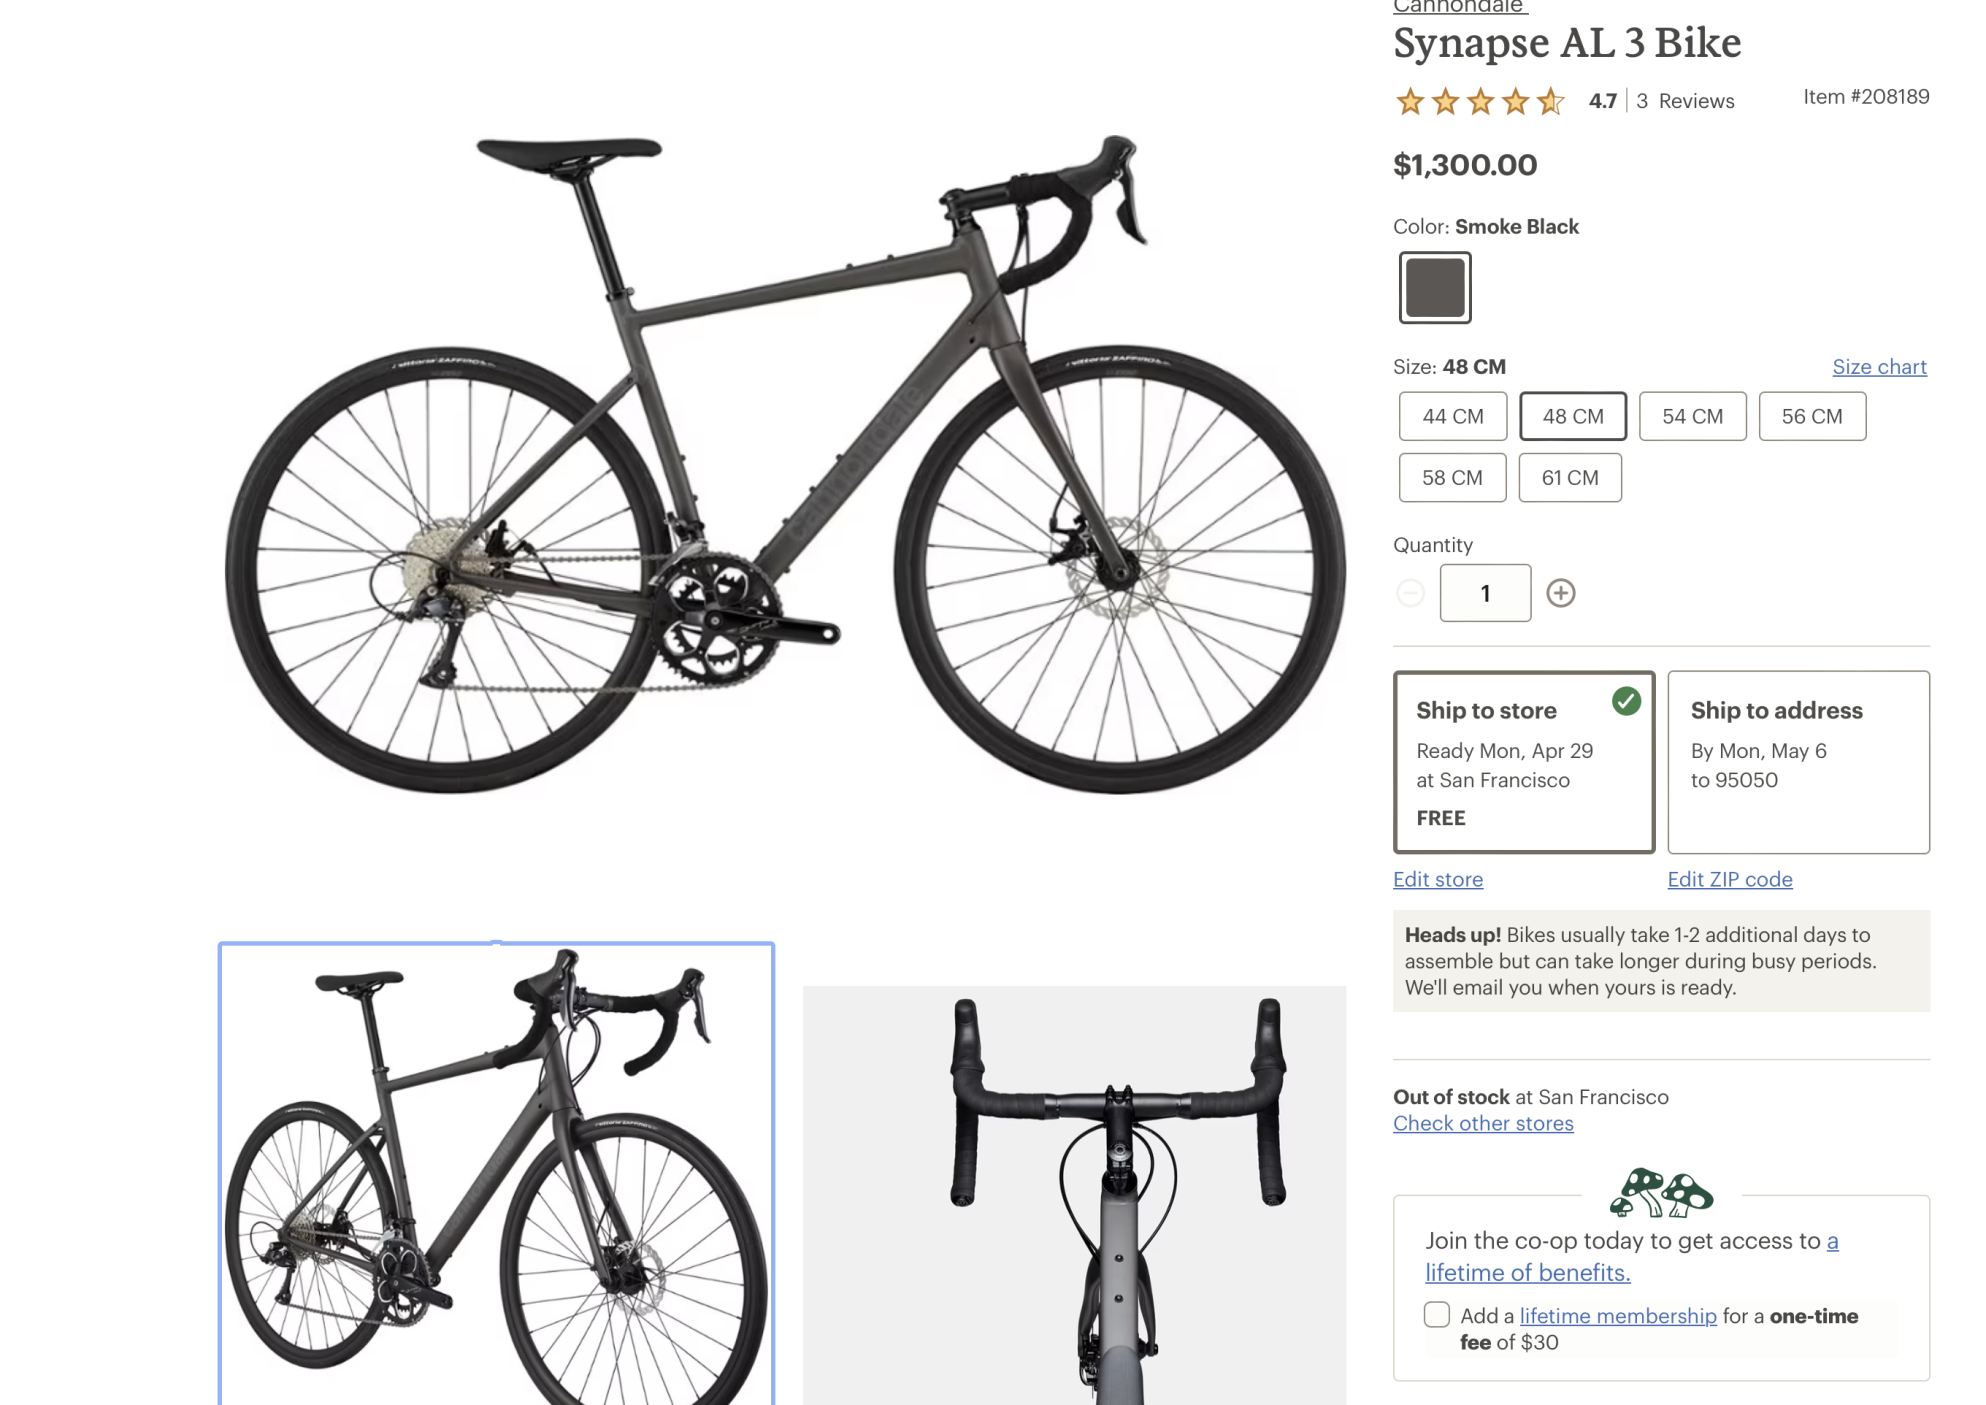Viewport: 1986px width, 1405px height.
Task: Enable the lifetime membership checkbox
Action: [x=1437, y=1314]
